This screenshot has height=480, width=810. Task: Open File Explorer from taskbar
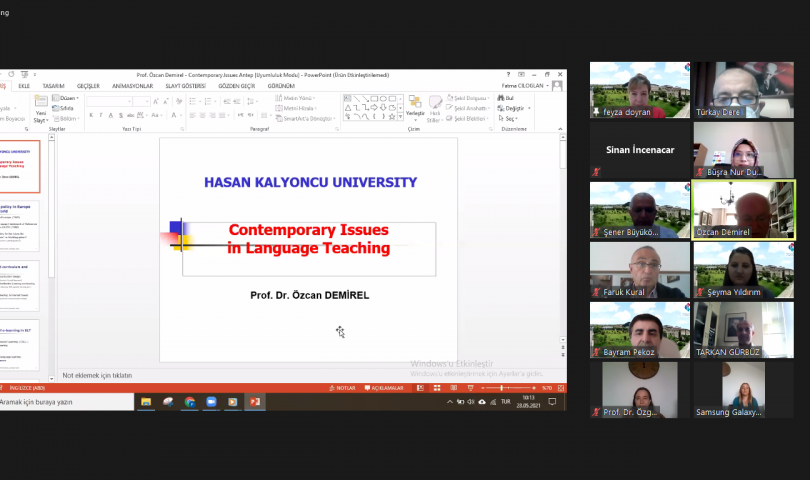pyautogui.click(x=146, y=402)
